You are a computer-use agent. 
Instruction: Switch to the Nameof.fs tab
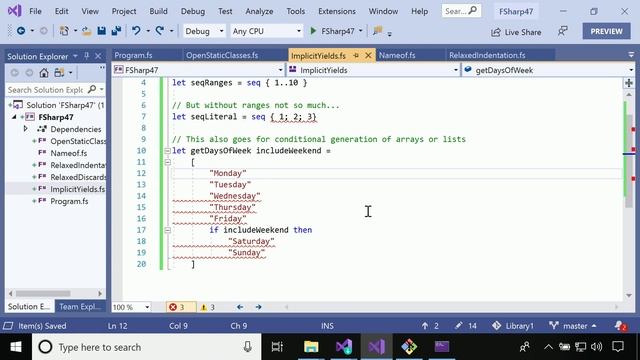pyautogui.click(x=397, y=55)
